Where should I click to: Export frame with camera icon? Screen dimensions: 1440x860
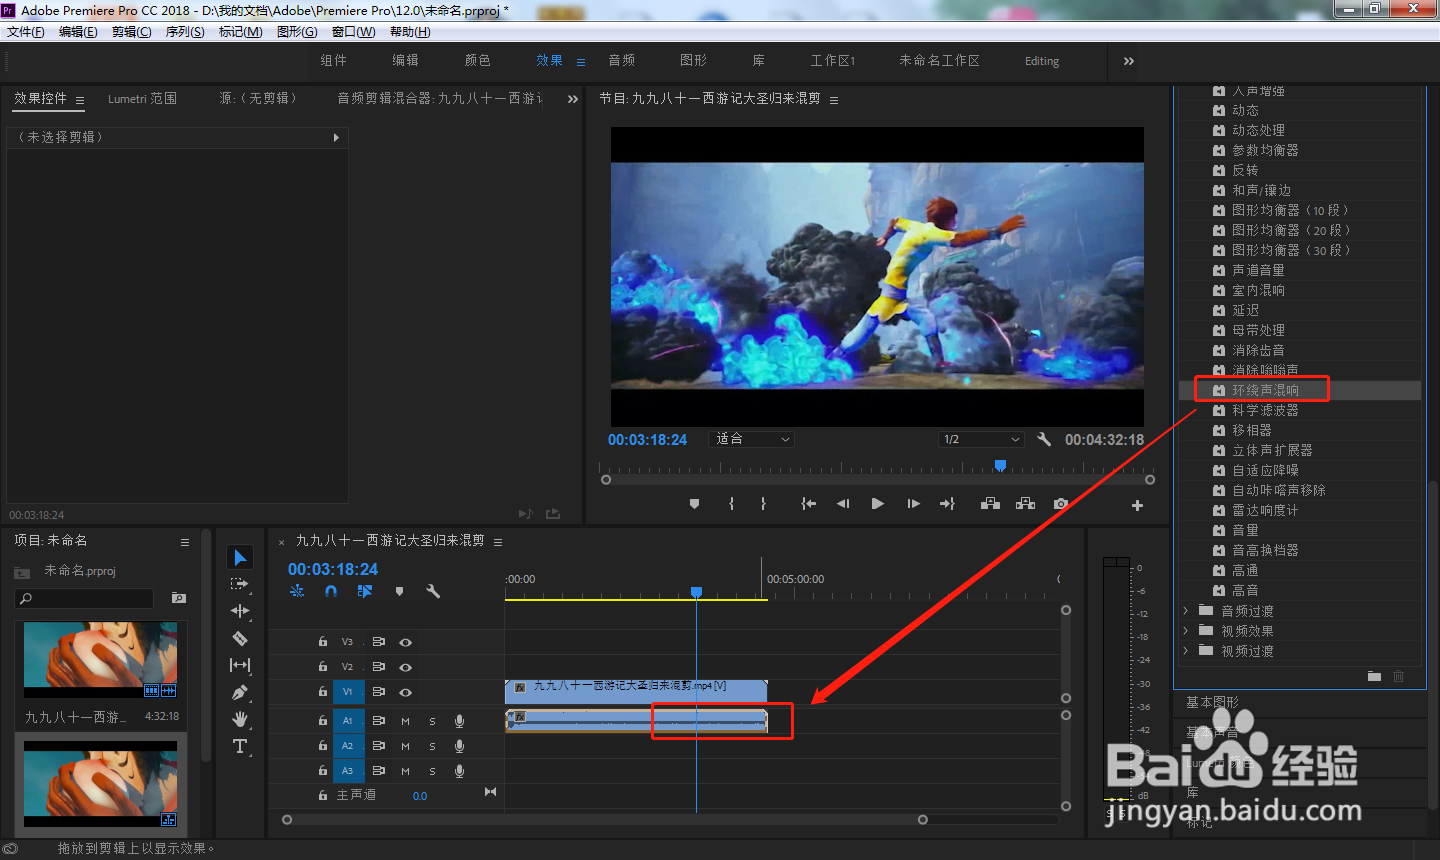point(1061,504)
